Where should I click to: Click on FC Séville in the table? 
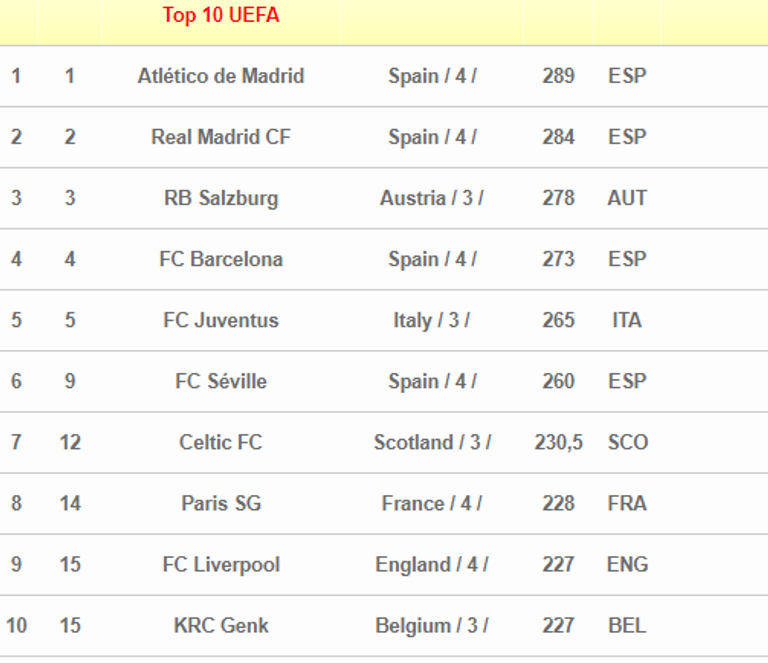[x=221, y=381]
